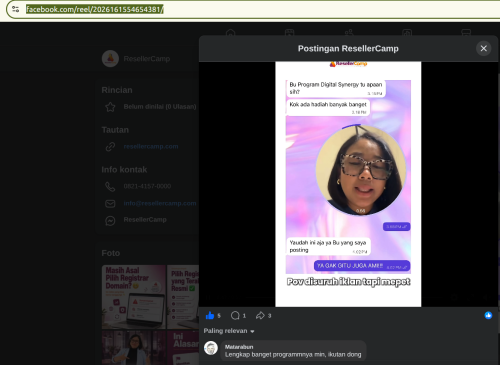The width and height of the screenshot is (500, 365).
Task: Click the Foto section heading
Action: click(x=111, y=253)
